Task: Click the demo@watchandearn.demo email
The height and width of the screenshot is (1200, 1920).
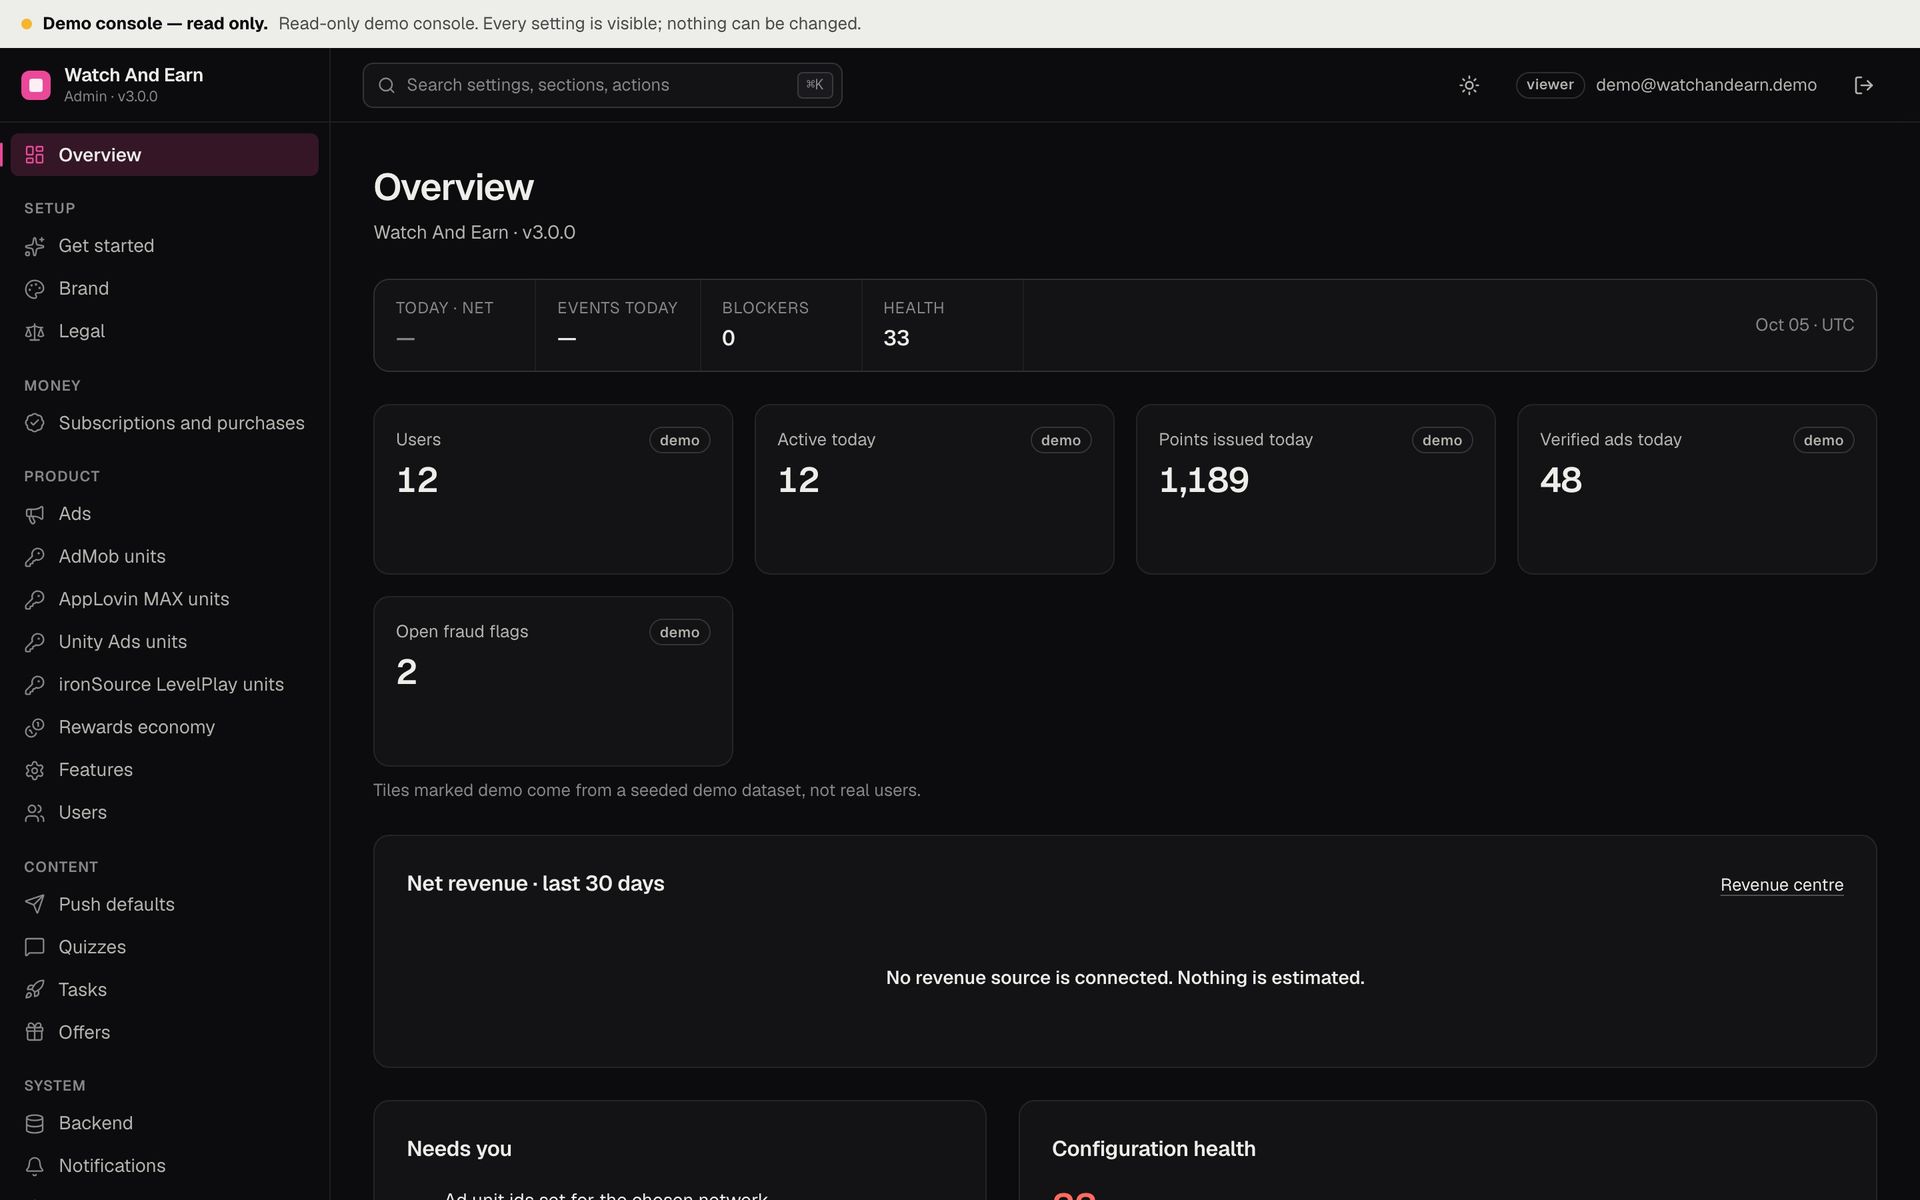Action: click(x=1706, y=85)
